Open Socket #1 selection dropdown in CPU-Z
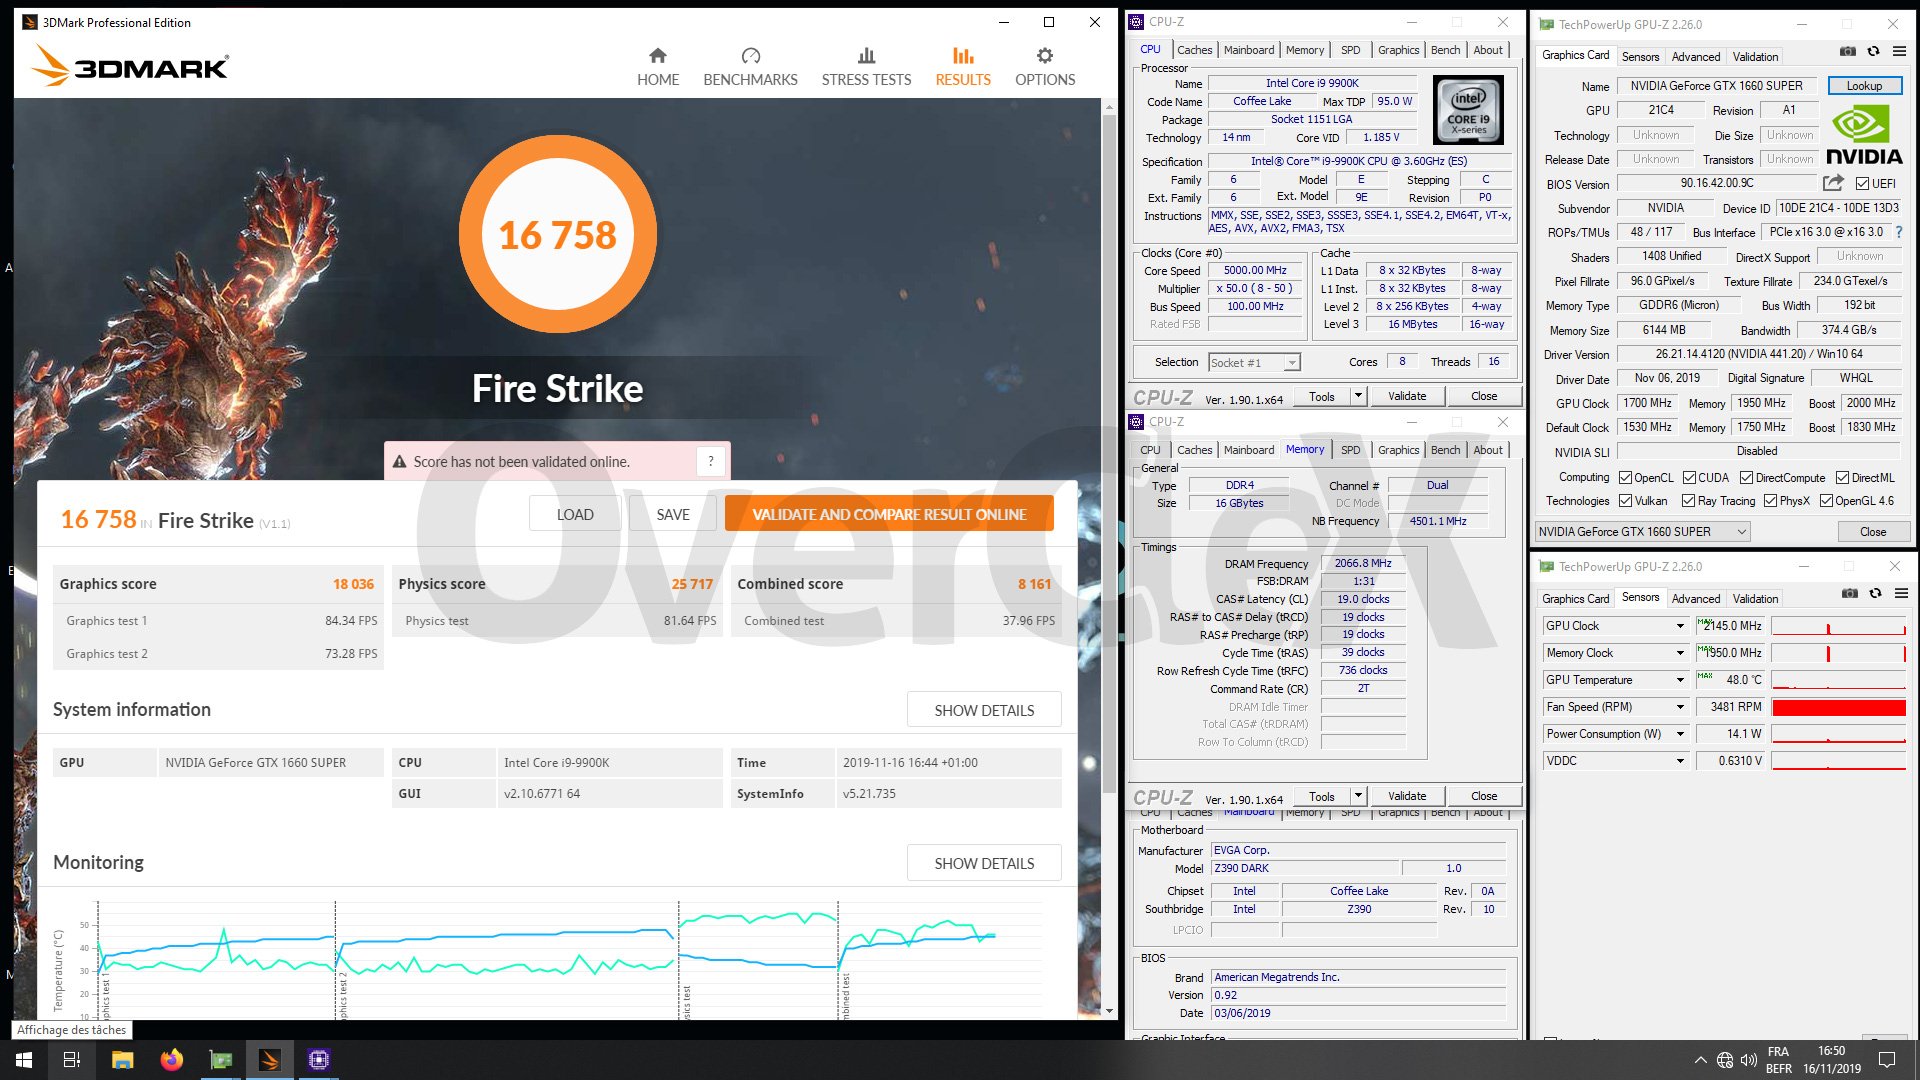The width and height of the screenshot is (1920, 1080). (1254, 363)
